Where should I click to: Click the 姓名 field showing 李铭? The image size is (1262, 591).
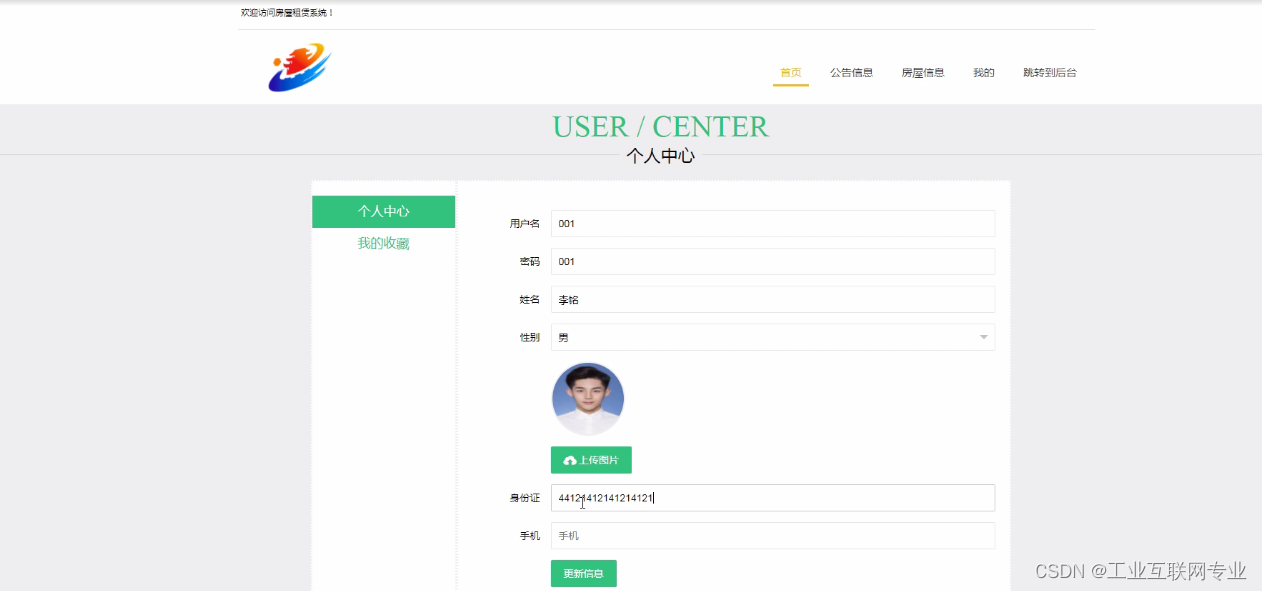770,299
